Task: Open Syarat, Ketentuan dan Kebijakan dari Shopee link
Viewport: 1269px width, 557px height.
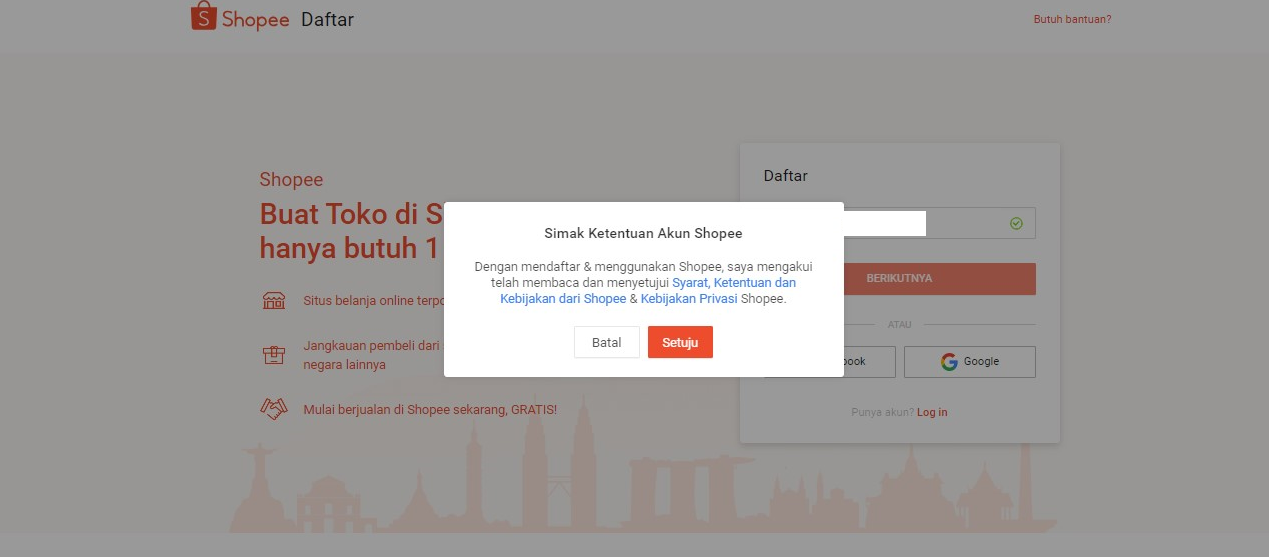Action: coord(649,291)
